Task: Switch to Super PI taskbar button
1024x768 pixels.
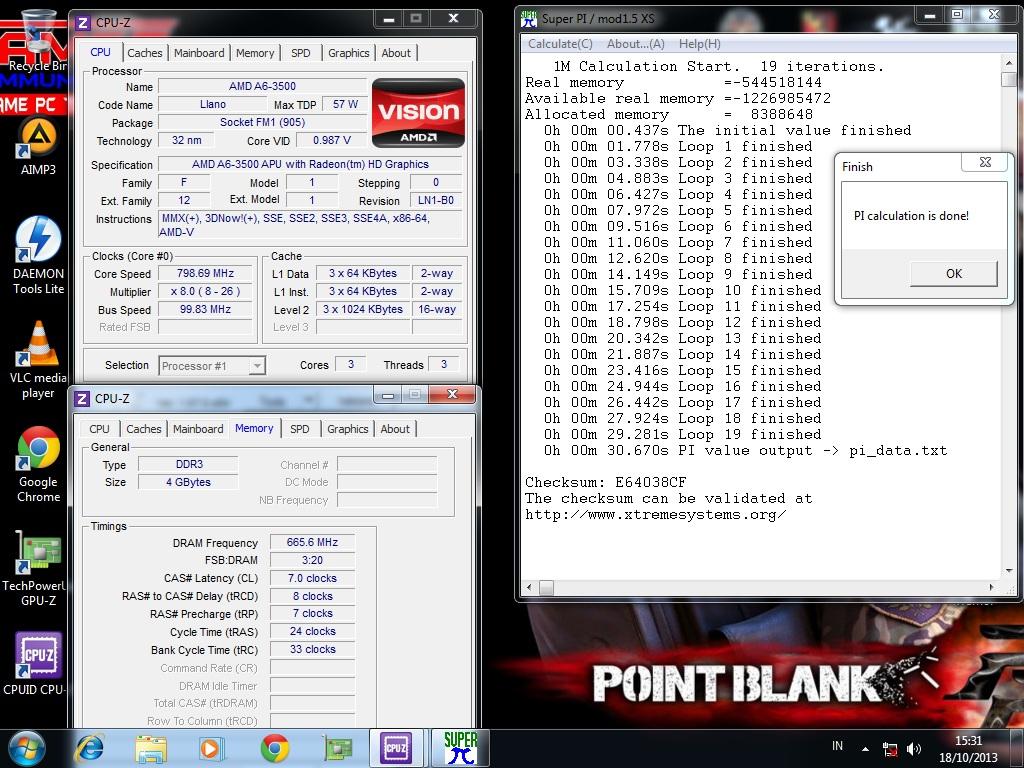Action: (x=460, y=748)
